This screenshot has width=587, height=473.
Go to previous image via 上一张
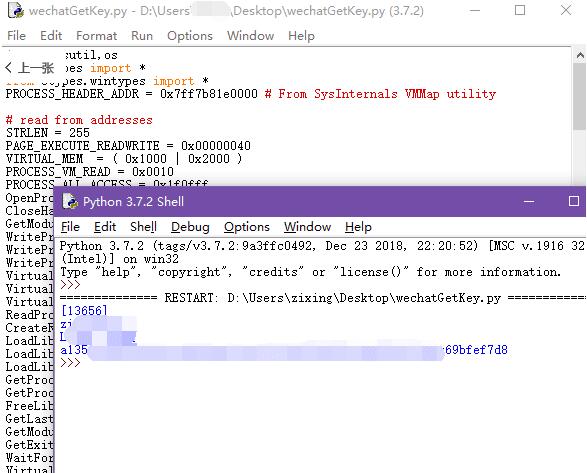[x=30, y=68]
